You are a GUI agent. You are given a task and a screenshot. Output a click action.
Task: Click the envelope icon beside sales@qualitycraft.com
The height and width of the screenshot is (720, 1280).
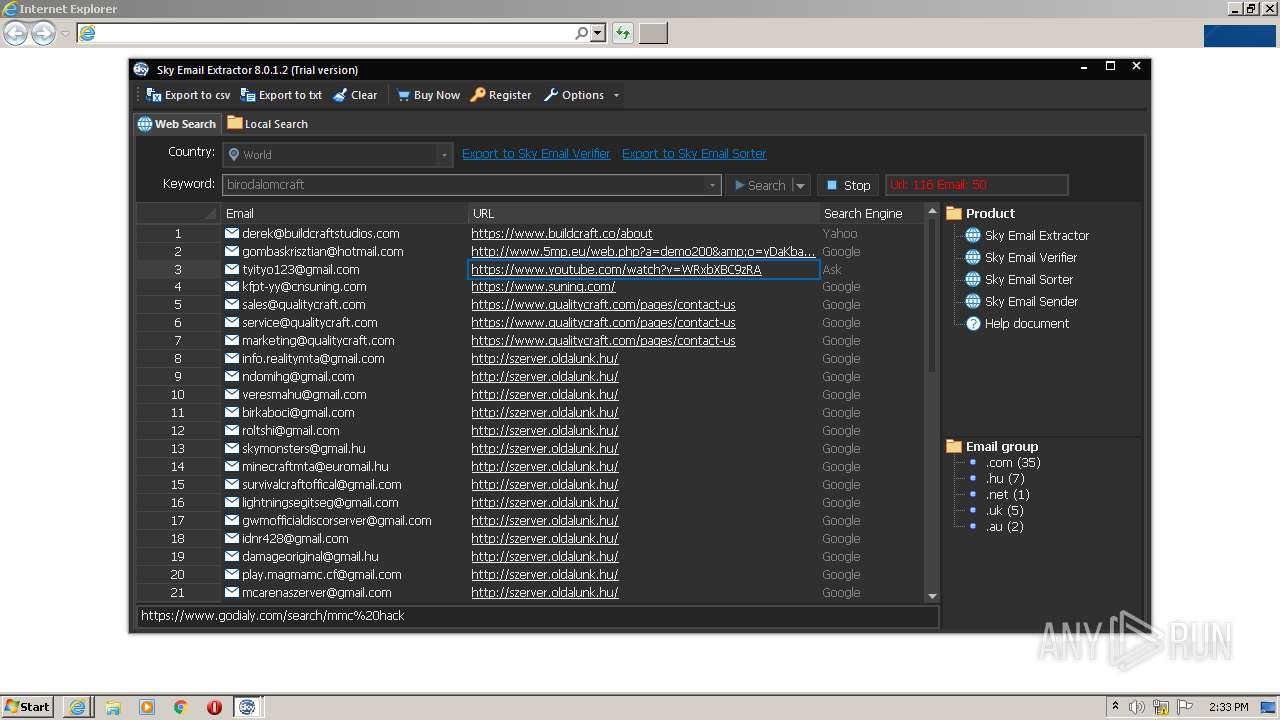coord(232,304)
